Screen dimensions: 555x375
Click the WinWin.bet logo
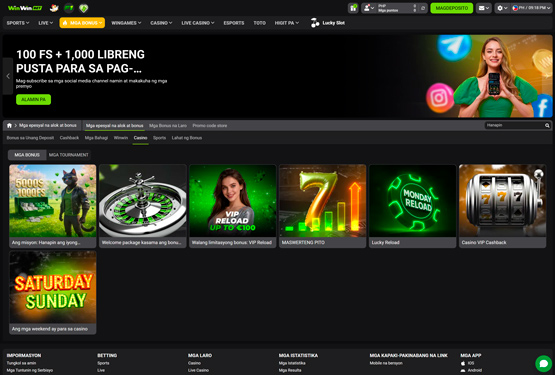tap(25, 8)
